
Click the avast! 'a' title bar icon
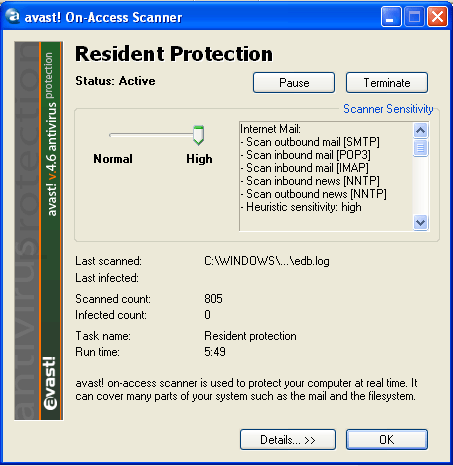point(13,16)
